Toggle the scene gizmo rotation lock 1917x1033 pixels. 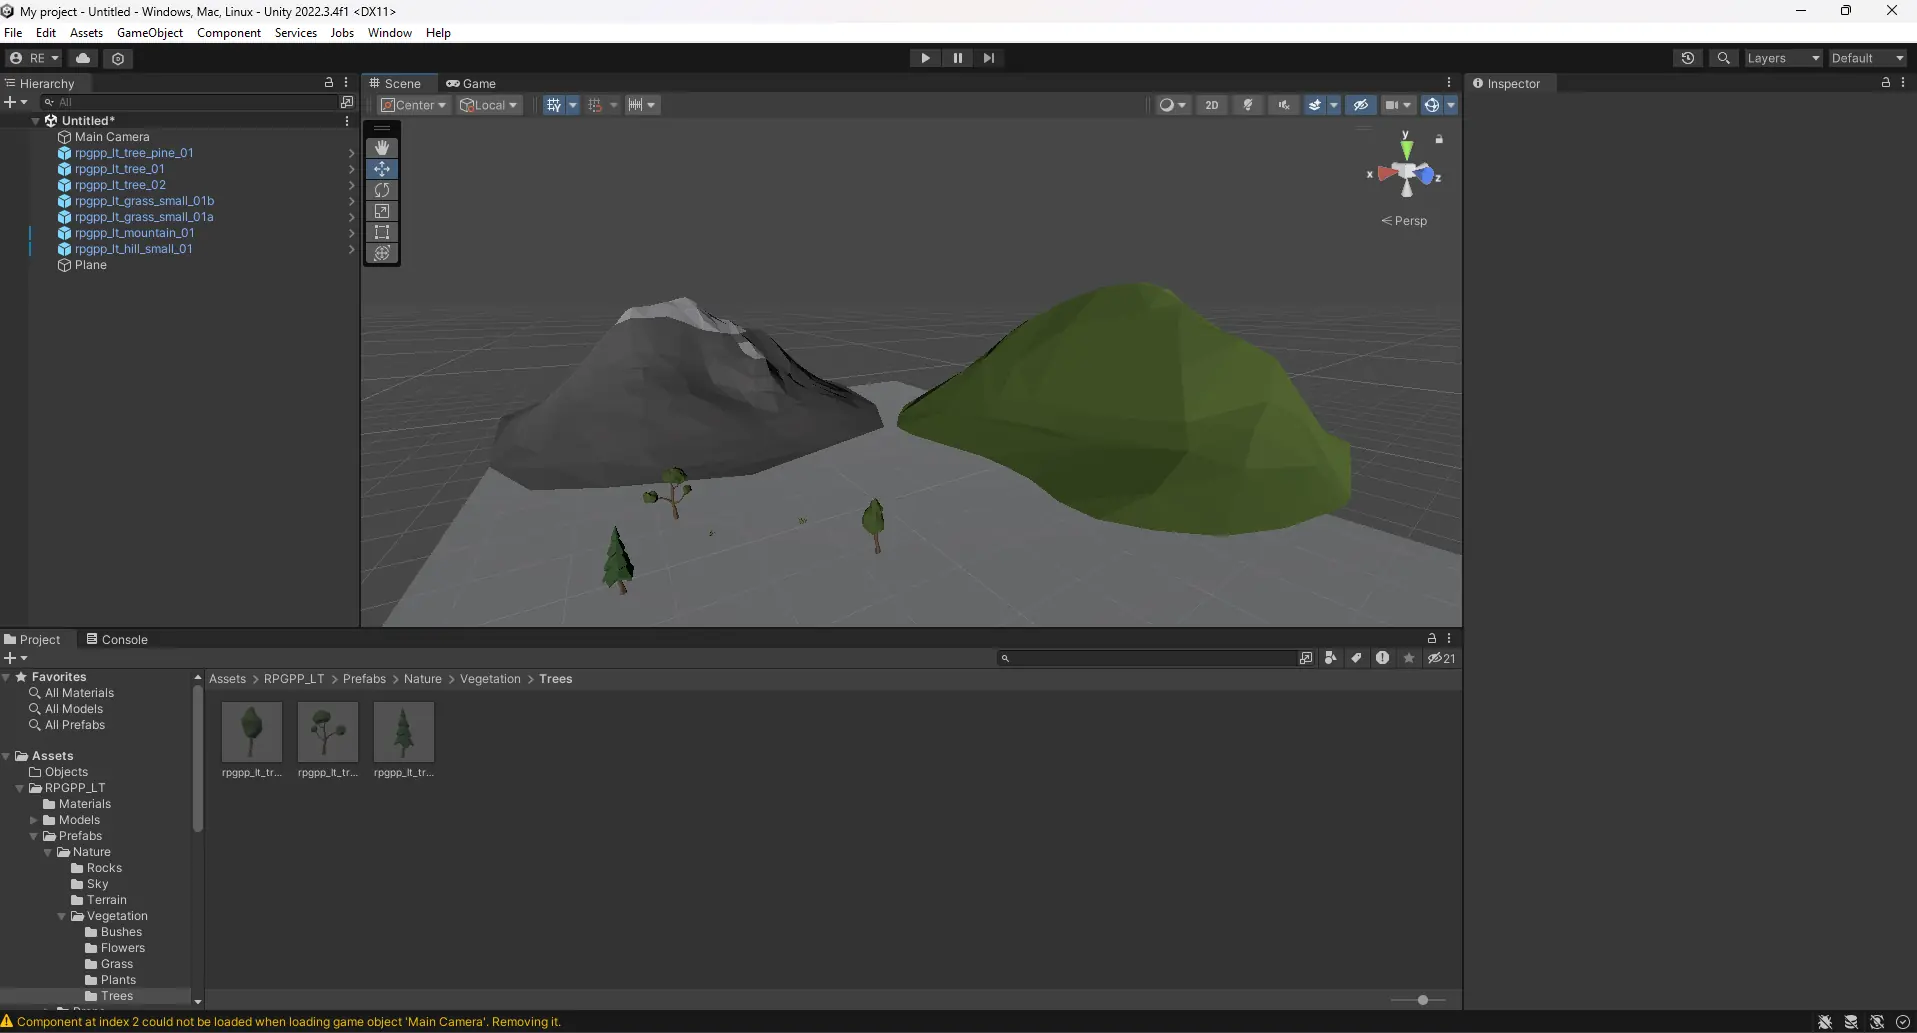click(1439, 139)
